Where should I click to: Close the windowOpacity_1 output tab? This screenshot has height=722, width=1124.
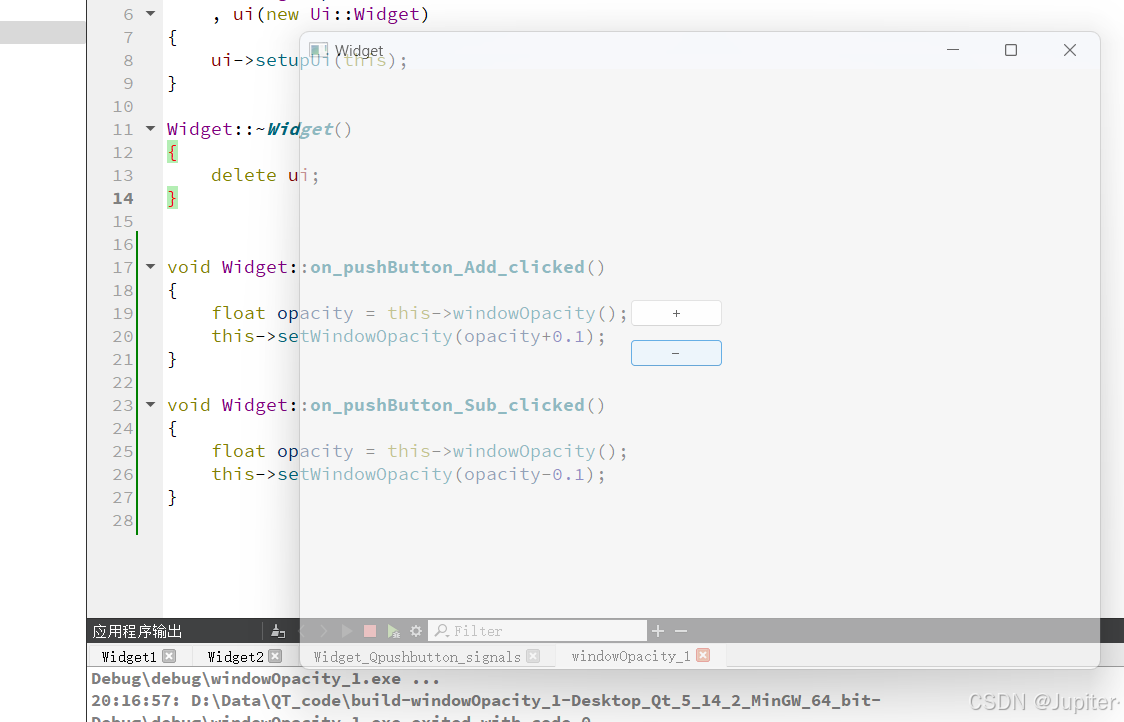coord(703,655)
